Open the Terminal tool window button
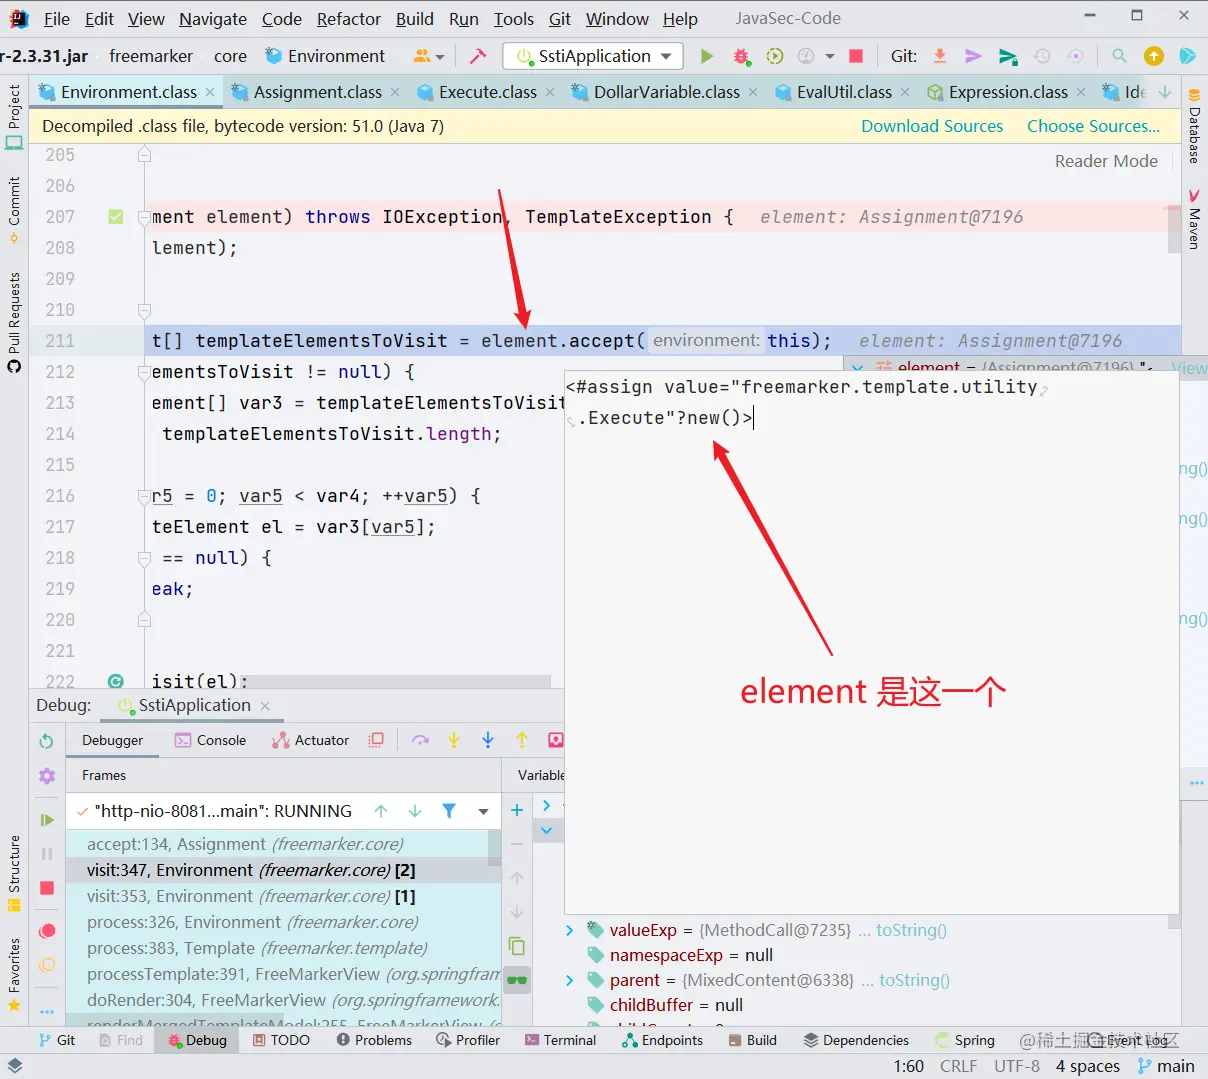This screenshot has width=1208, height=1079. 561,1040
